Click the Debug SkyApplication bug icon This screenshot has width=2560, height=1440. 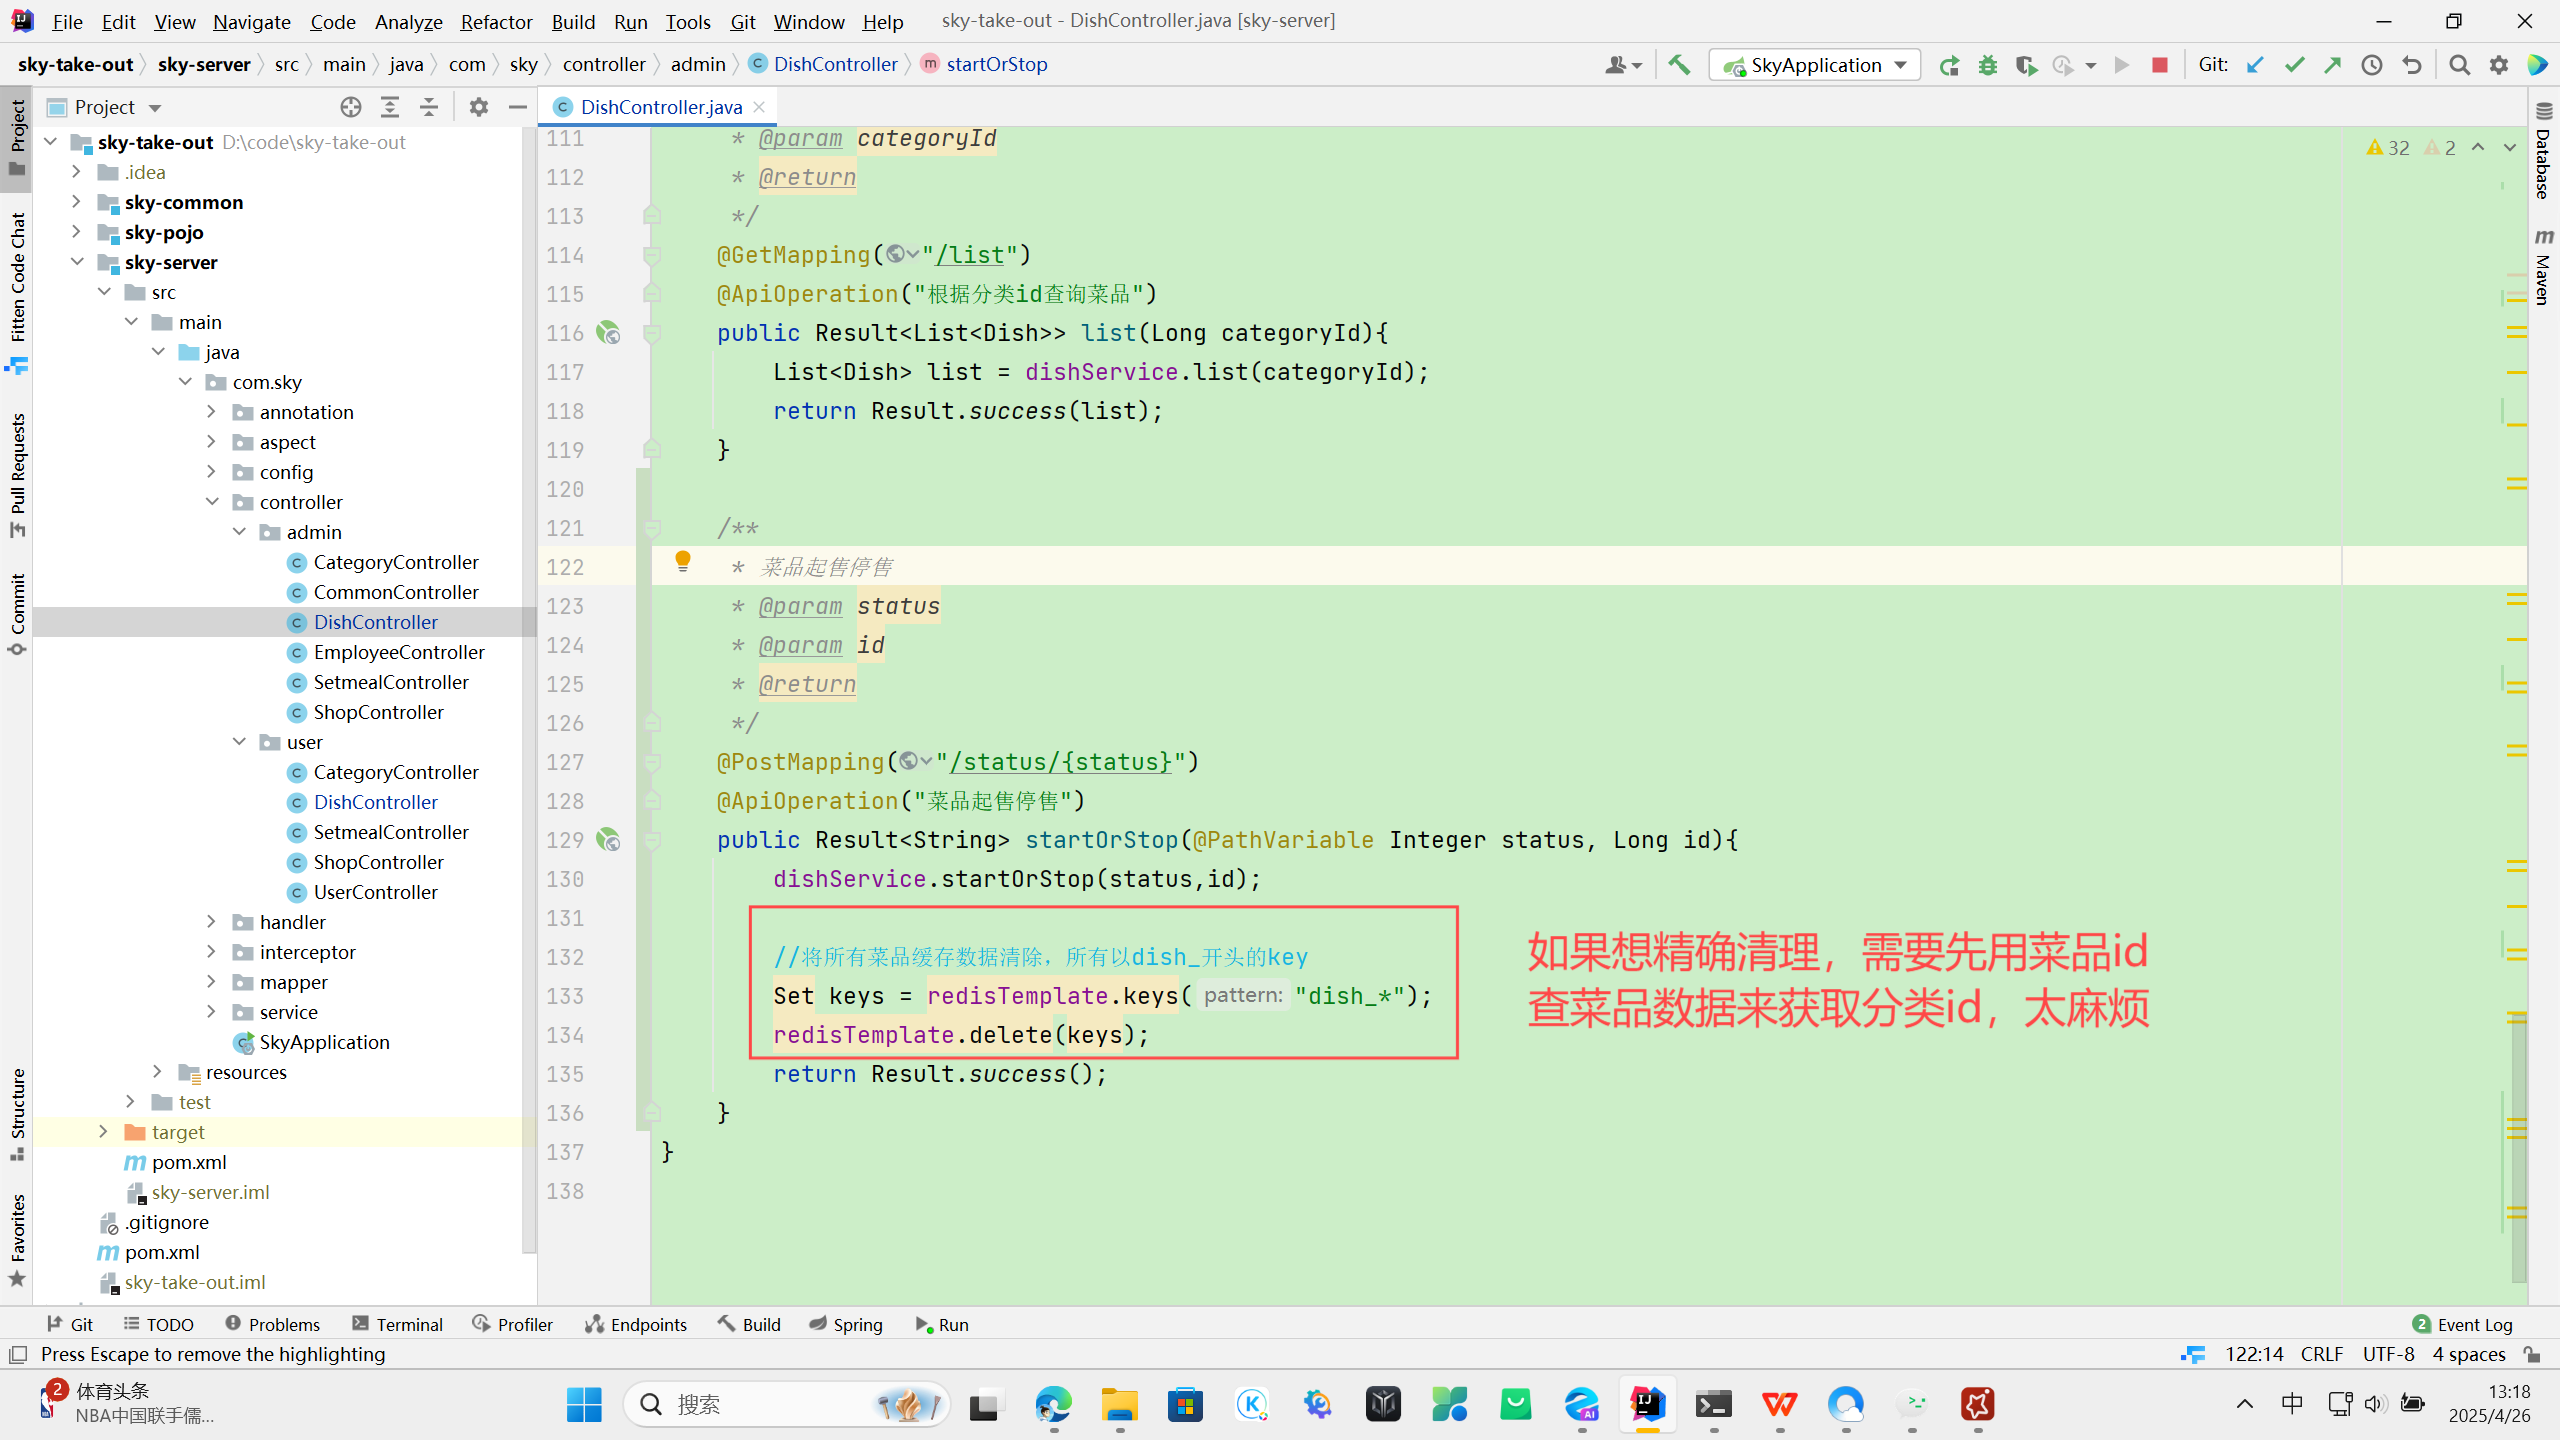[1988, 65]
